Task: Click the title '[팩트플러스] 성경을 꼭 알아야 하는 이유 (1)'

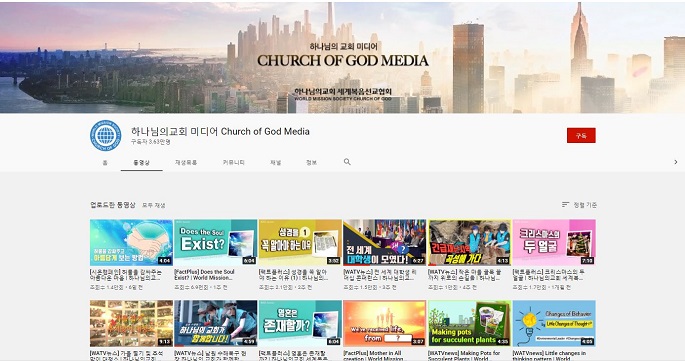Action: tap(293, 274)
